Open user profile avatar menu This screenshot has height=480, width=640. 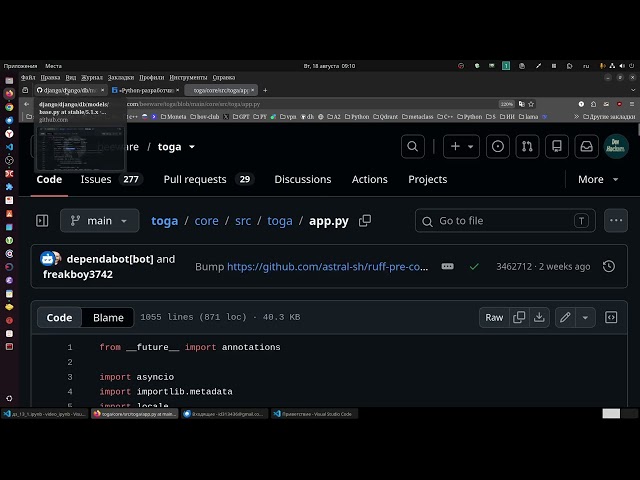point(616,146)
